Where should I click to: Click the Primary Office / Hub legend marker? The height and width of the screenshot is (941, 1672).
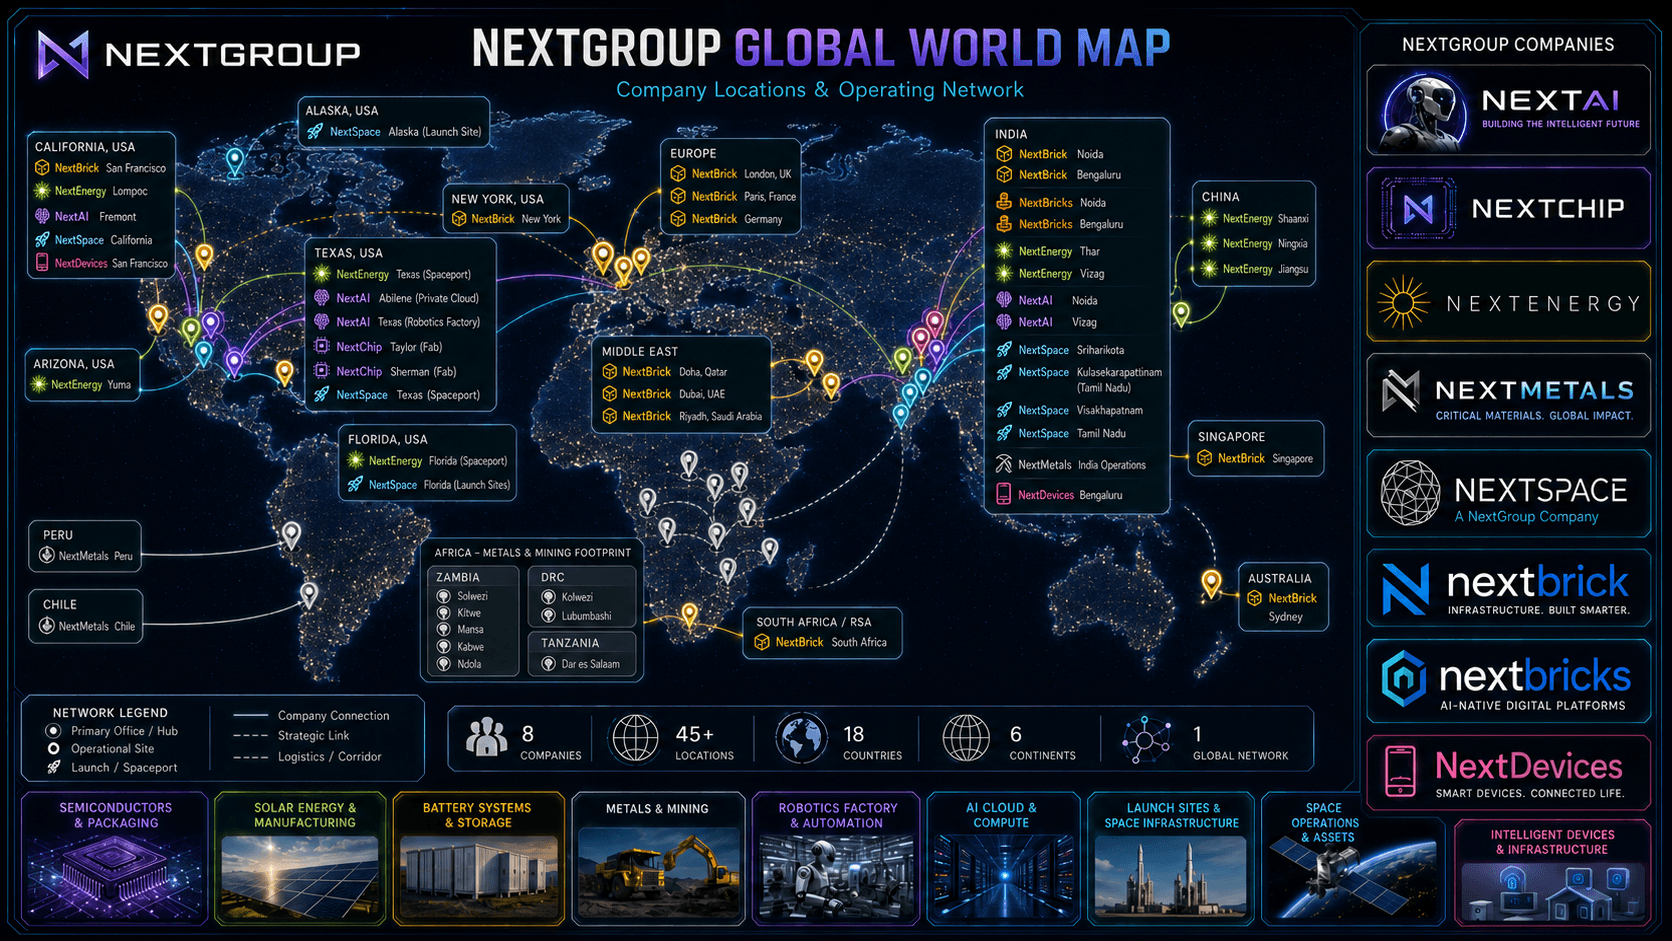(x=53, y=731)
